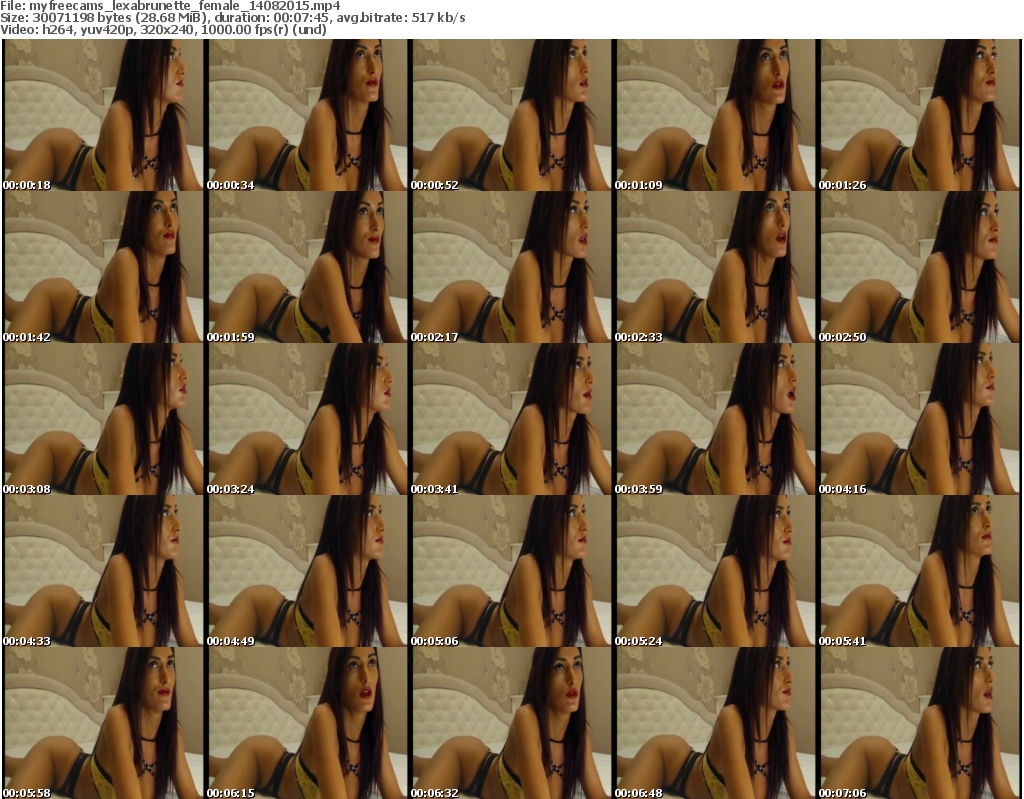Select the thumbnail at 00:00:52
The image size is (1024, 799).
point(511,115)
